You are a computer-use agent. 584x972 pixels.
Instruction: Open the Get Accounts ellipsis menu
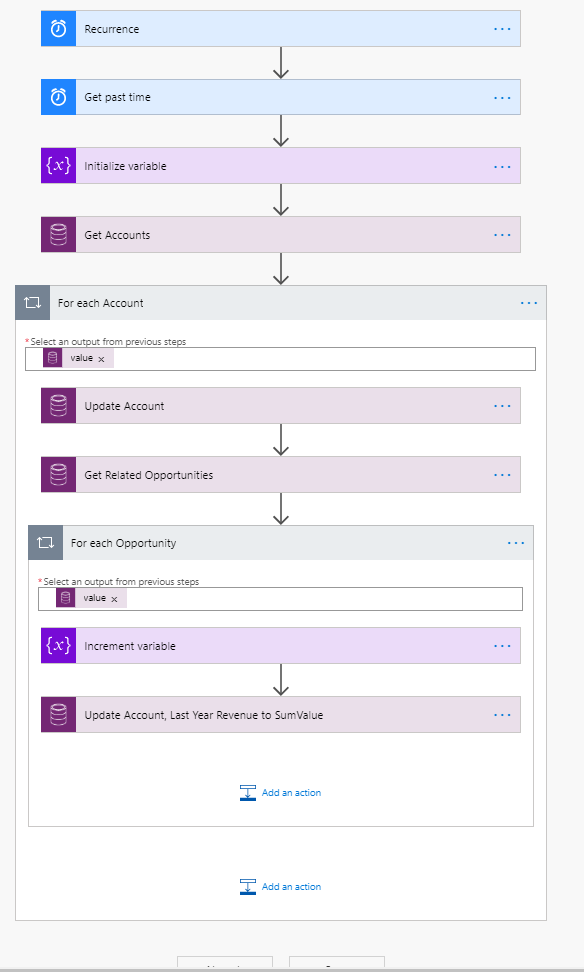tap(502, 235)
